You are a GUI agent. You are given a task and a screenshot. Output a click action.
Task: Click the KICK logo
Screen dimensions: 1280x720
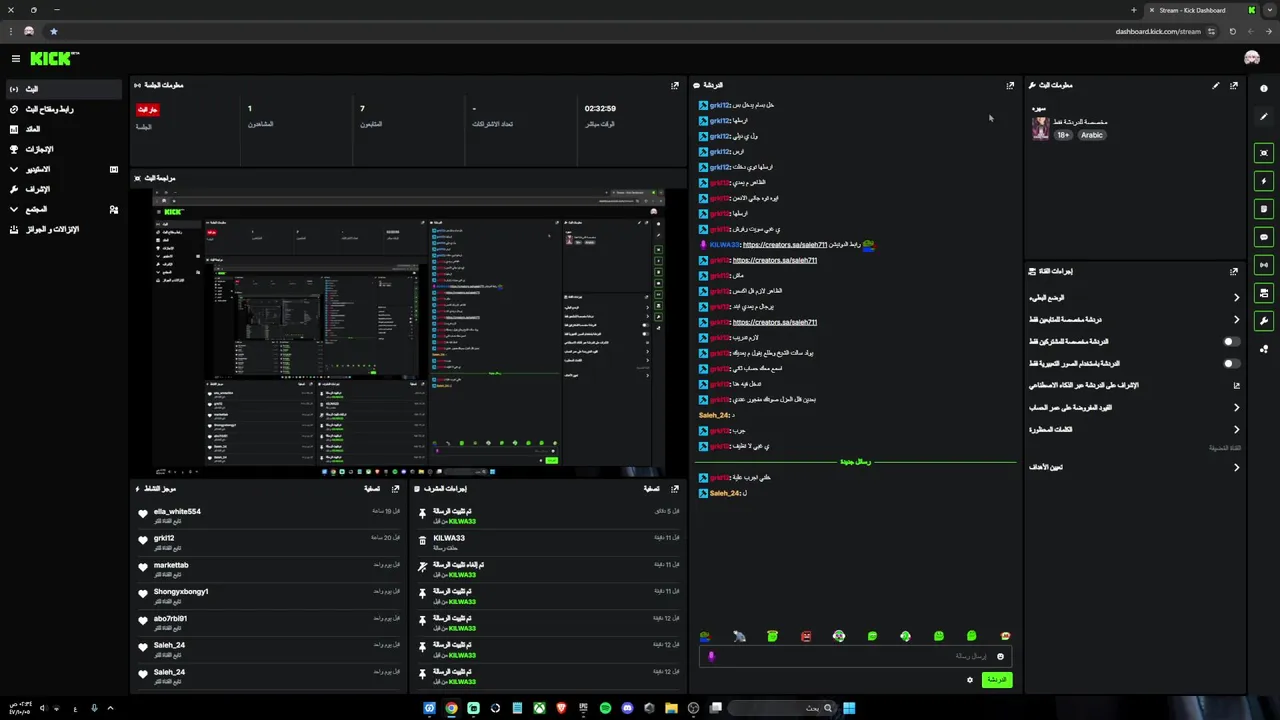point(54,59)
